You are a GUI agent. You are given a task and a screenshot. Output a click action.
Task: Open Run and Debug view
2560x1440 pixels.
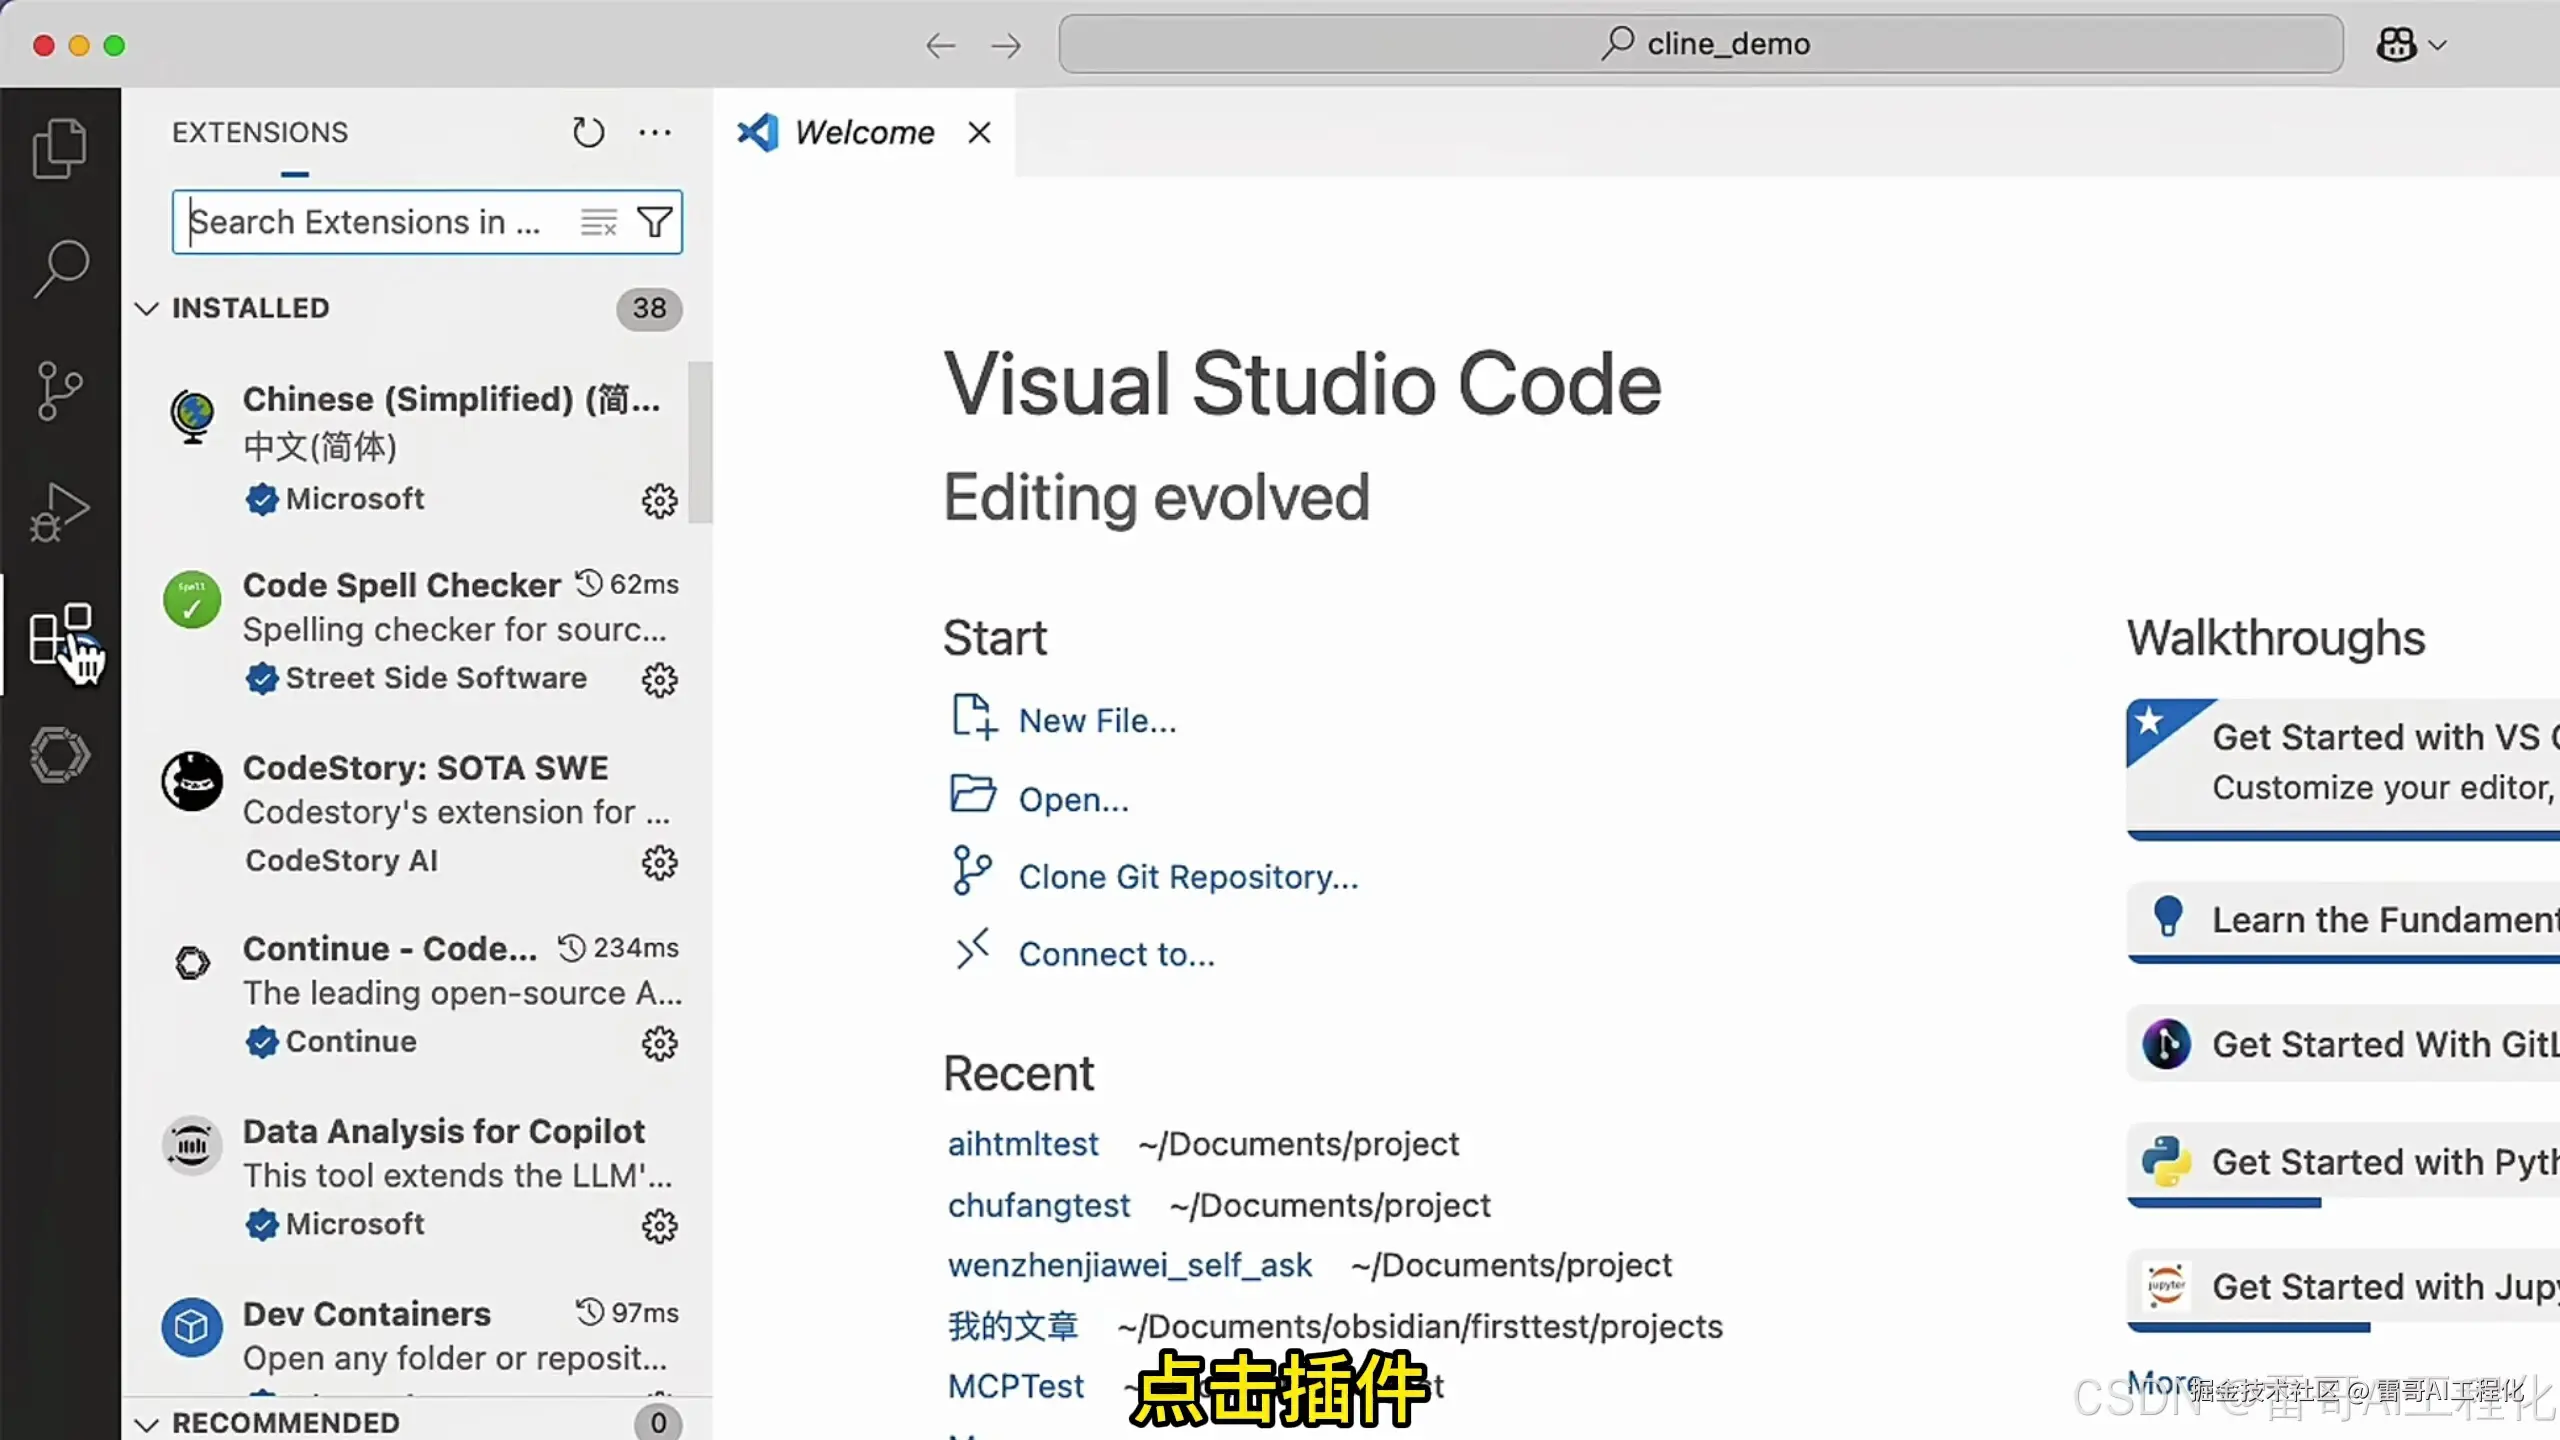(x=60, y=512)
